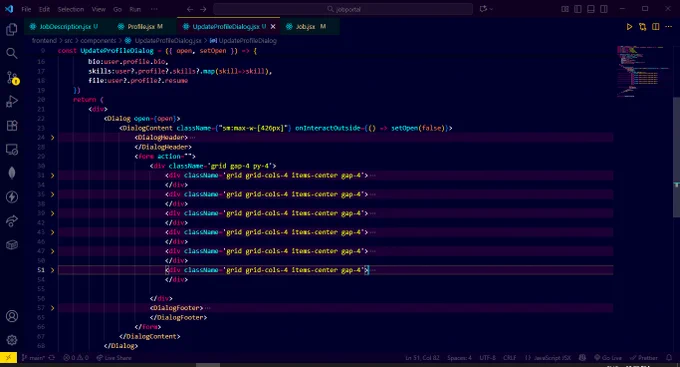680x367 pixels.
Task: Expand the folded div at line 43
Action: coord(52,232)
